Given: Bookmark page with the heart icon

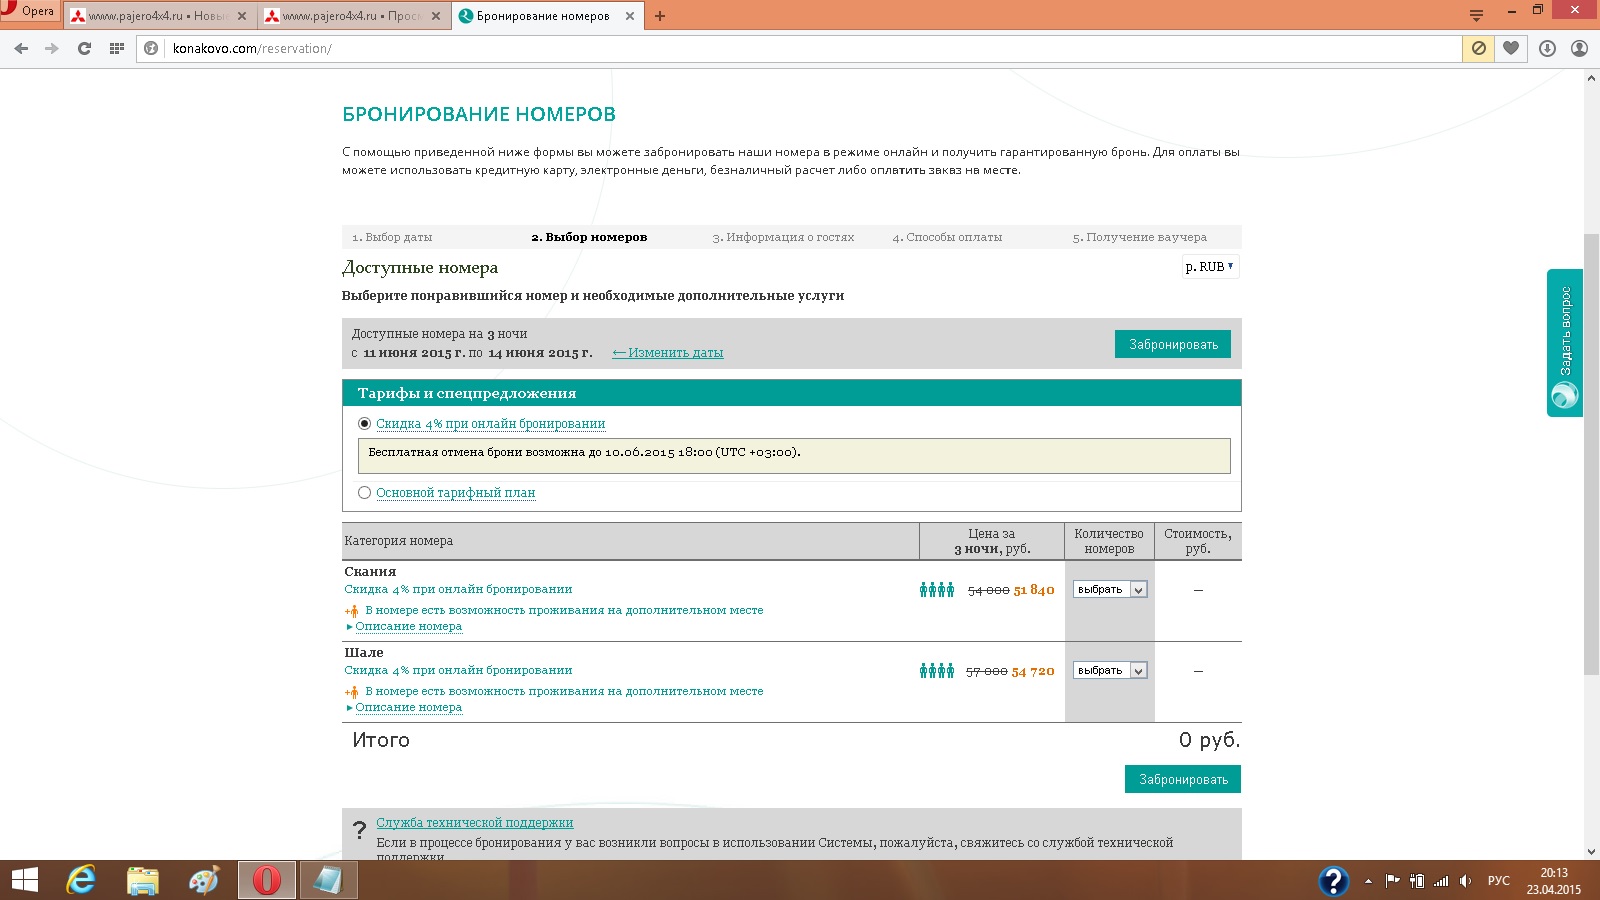Looking at the screenshot, I should pos(1511,48).
